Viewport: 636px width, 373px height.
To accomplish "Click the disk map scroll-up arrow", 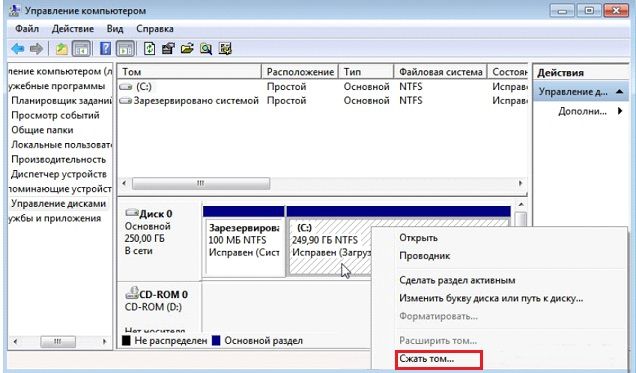I will [521, 204].
